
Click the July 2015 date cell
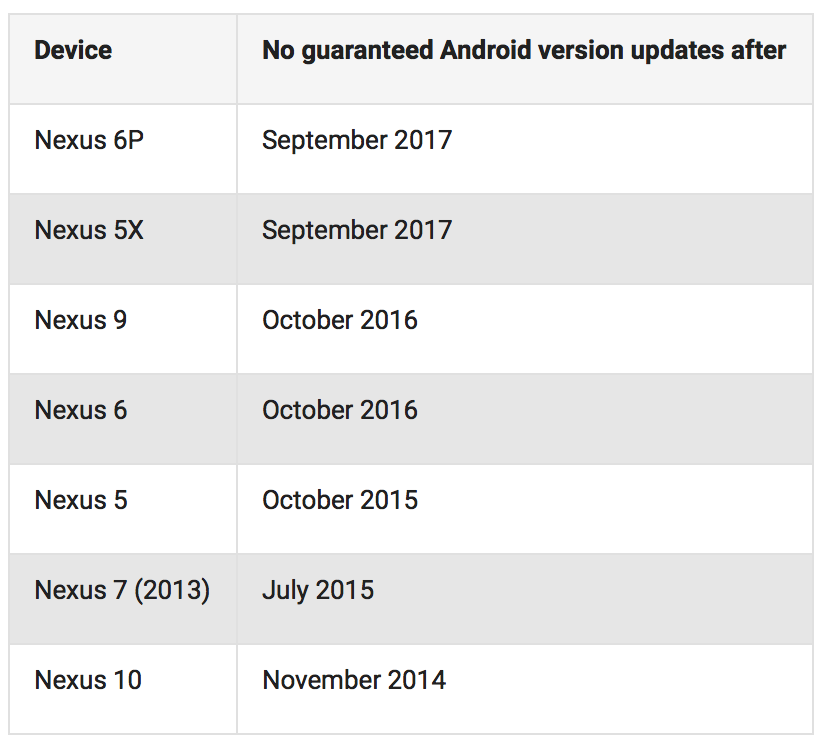click(318, 590)
